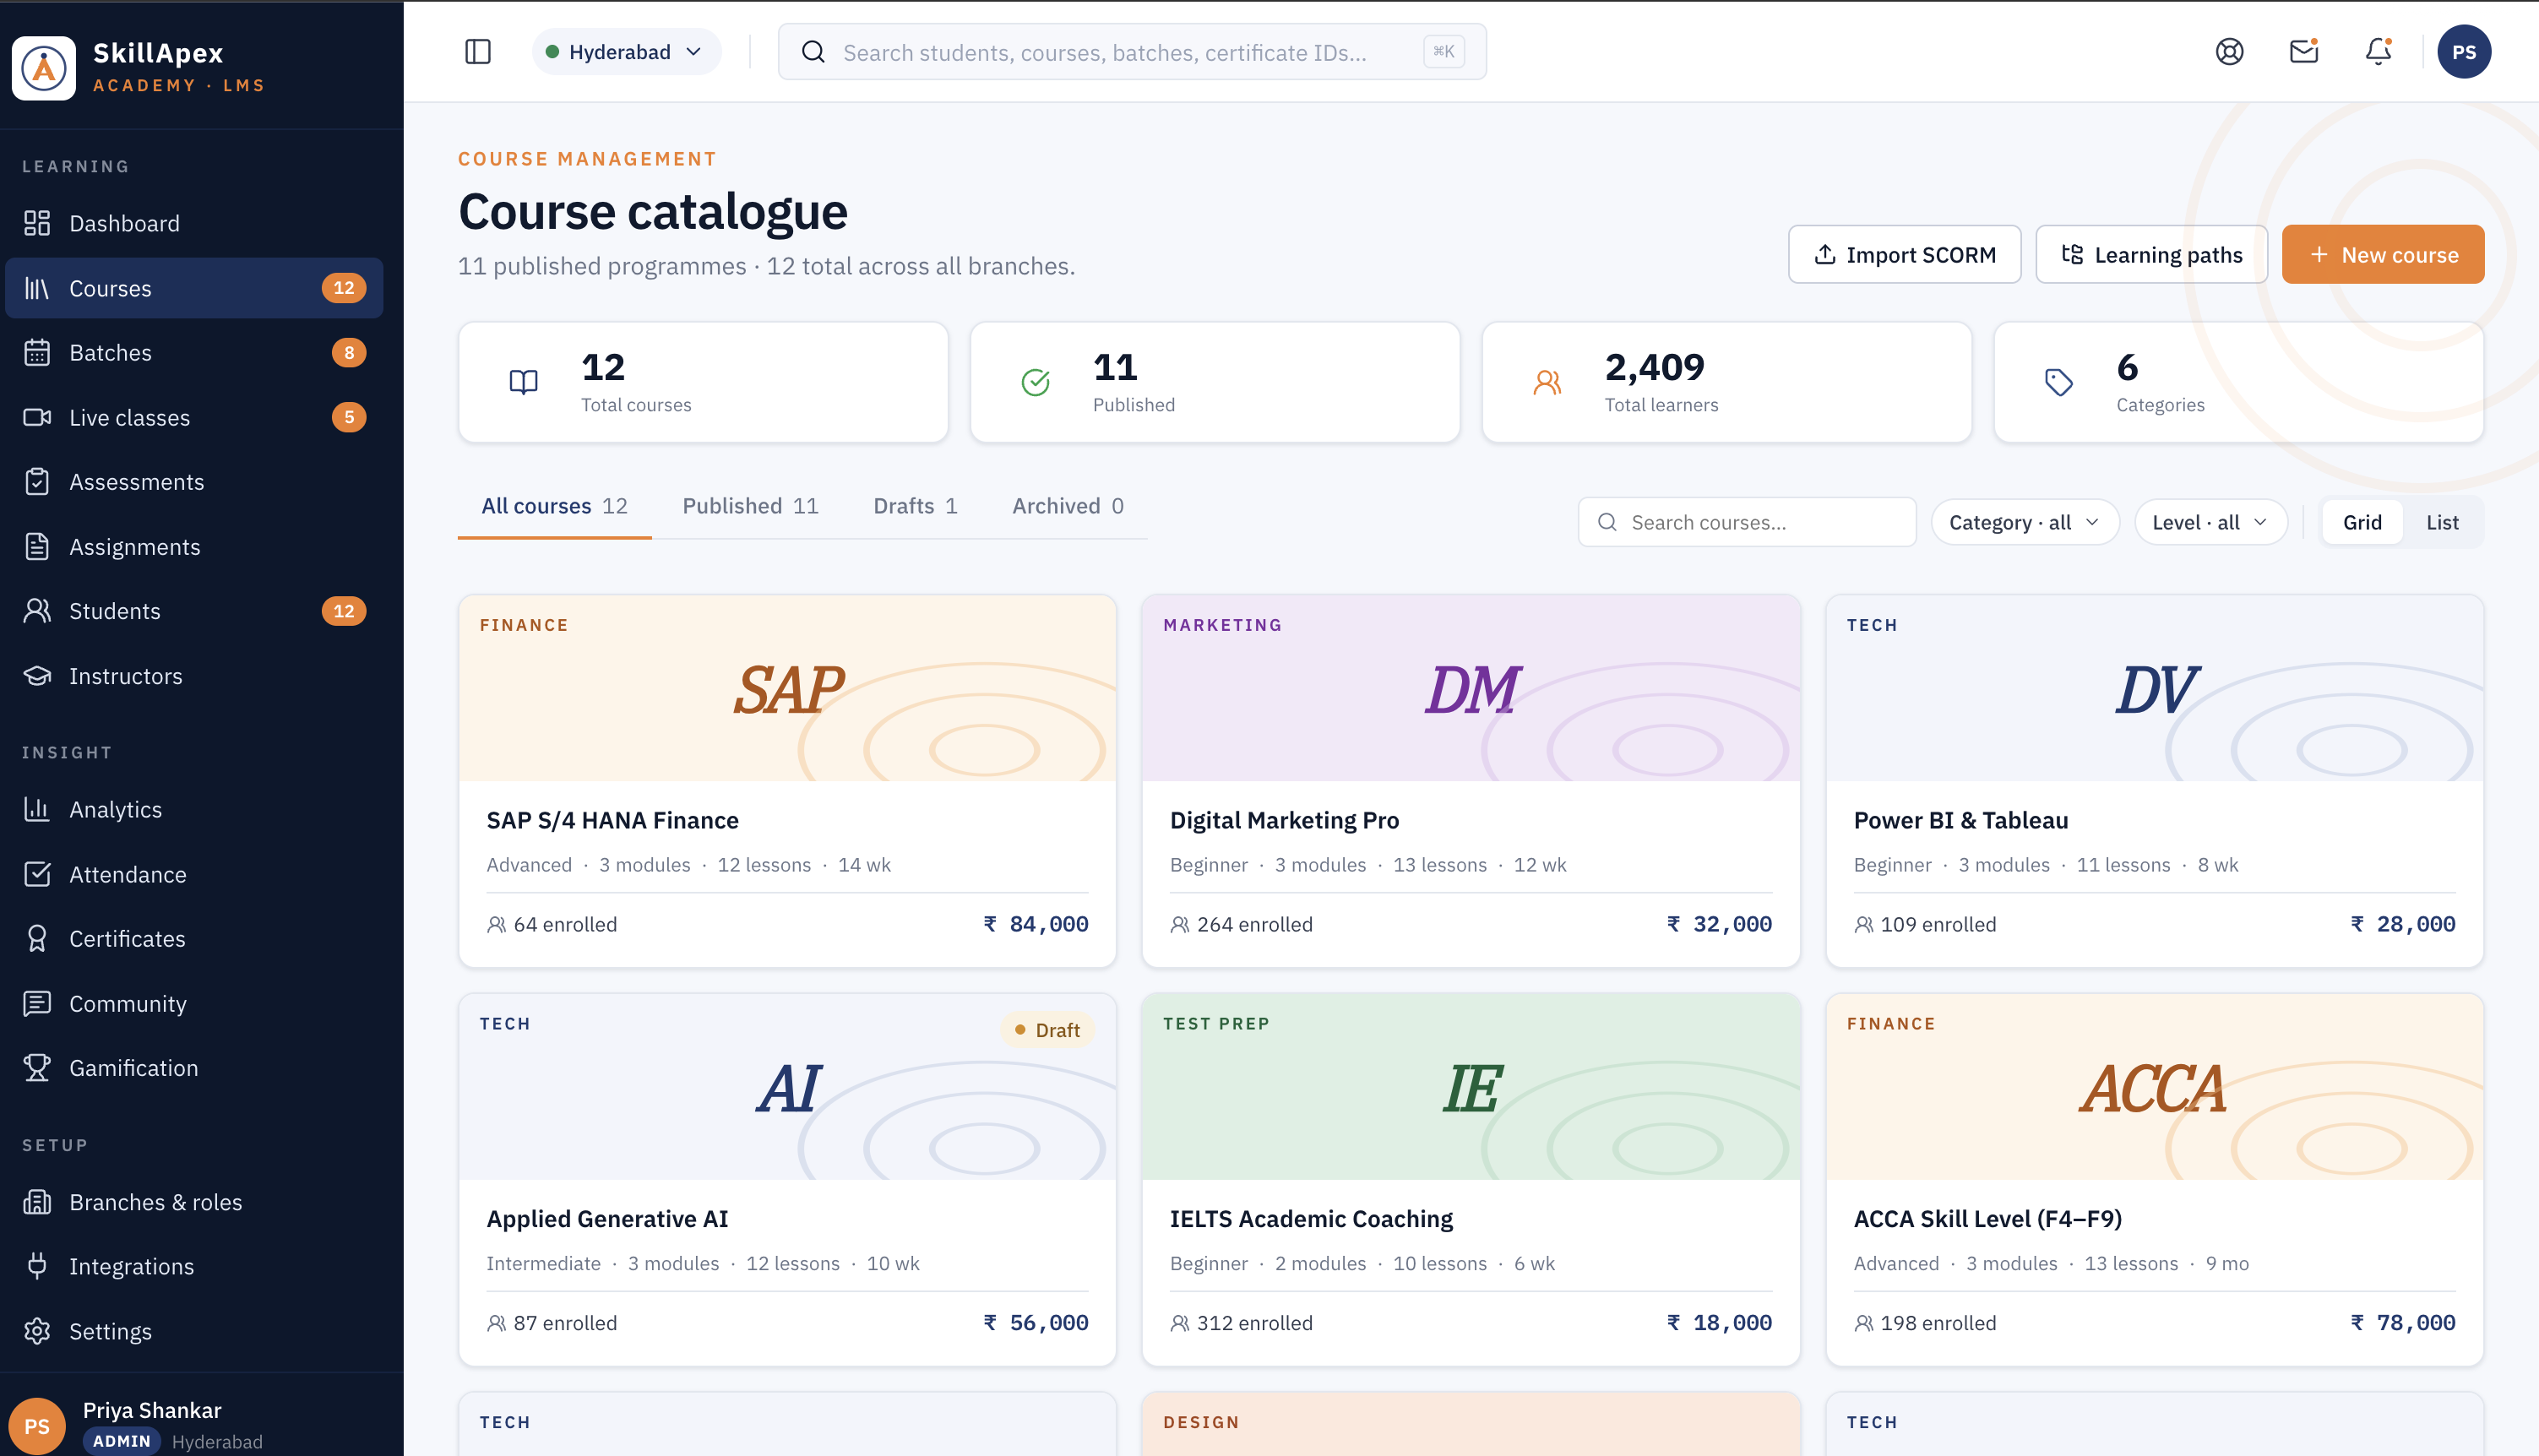Click the Assignments document icon
The width and height of the screenshot is (2539, 1456).
pyautogui.click(x=37, y=547)
